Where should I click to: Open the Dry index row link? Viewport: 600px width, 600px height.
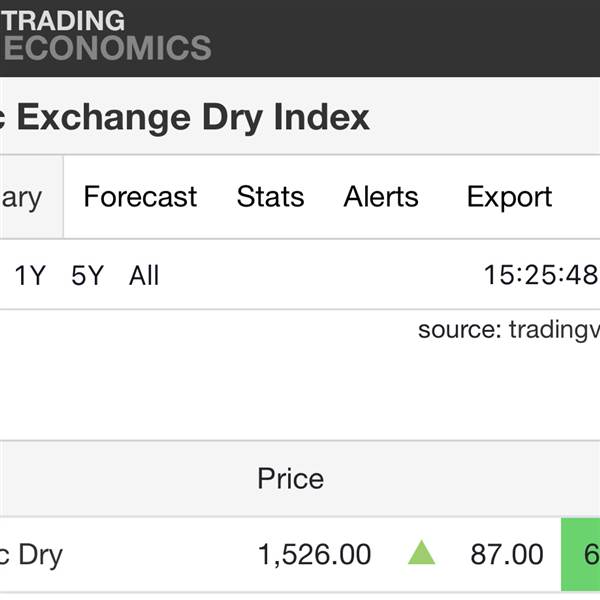point(31,554)
